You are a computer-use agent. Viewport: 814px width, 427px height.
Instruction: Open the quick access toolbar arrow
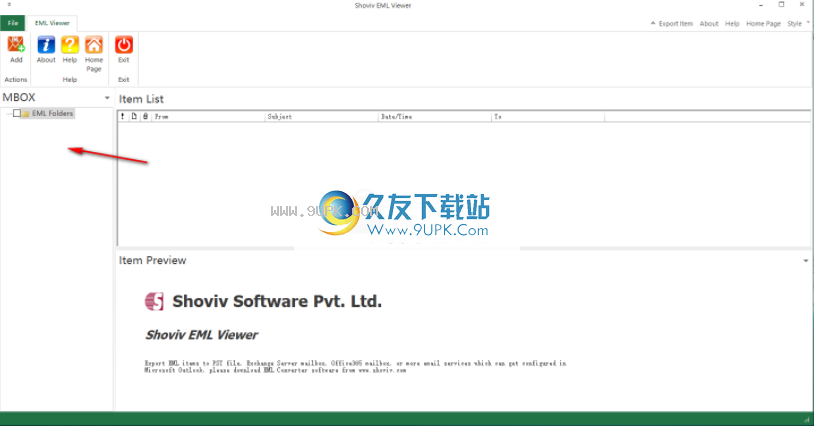click(x=9, y=5)
